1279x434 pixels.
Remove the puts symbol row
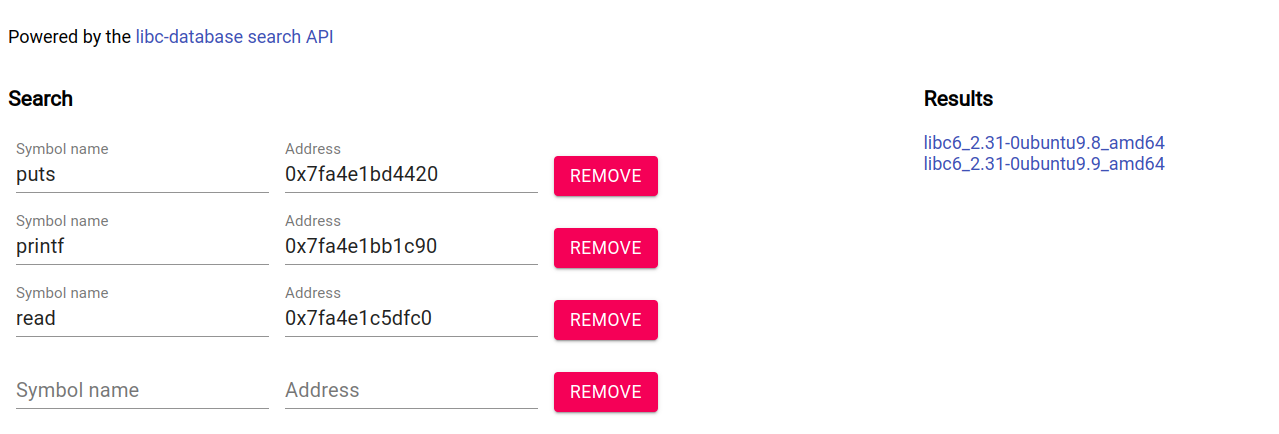[605, 176]
